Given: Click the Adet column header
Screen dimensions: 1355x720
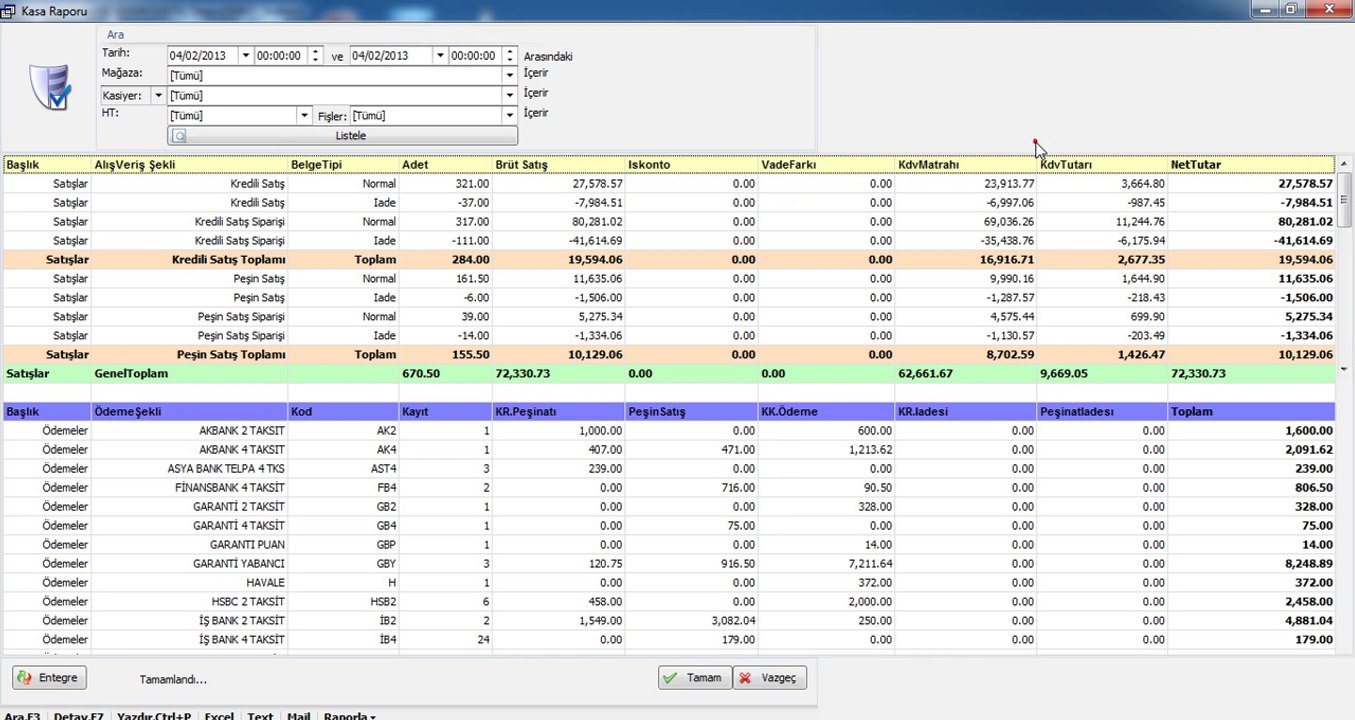Looking at the screenshot, I should [x=445, y=164].
